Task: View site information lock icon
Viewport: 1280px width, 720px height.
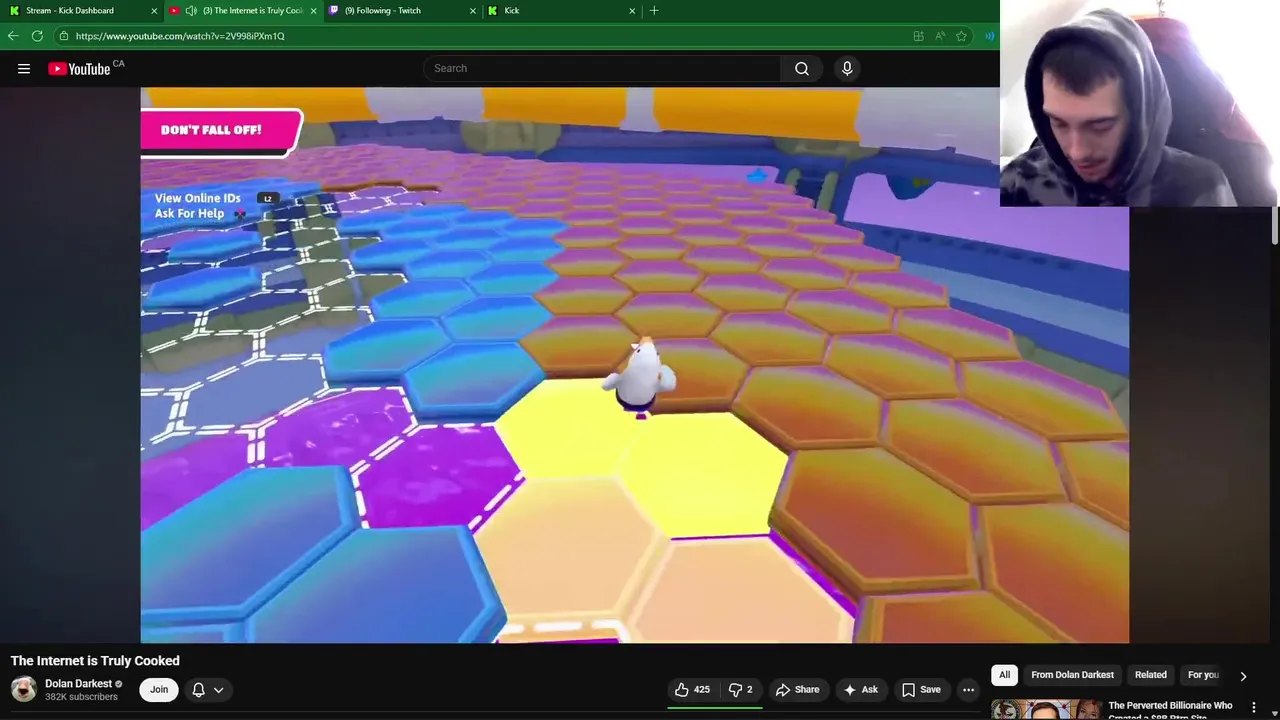Action: click(64, 36)
